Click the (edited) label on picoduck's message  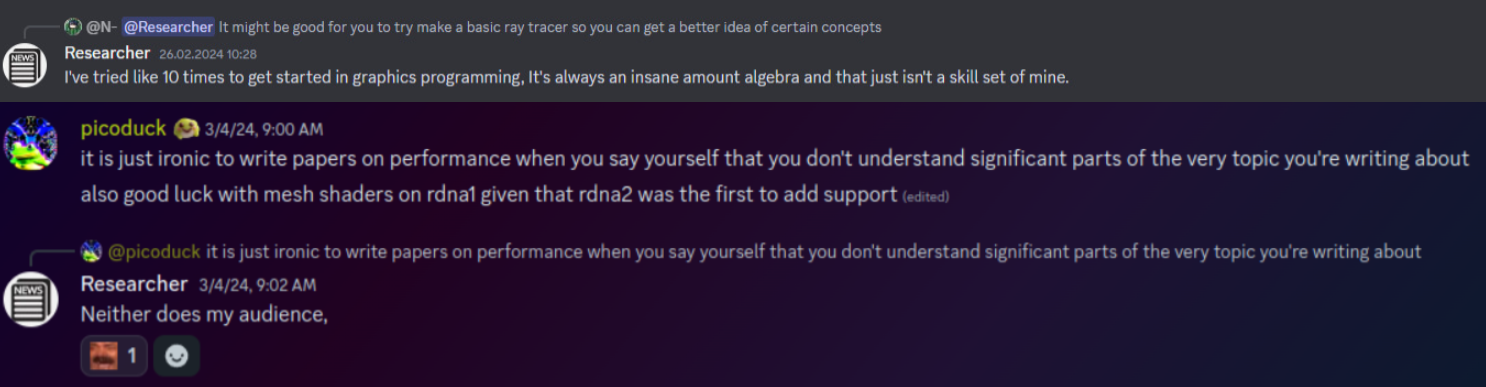coord(926,197)
